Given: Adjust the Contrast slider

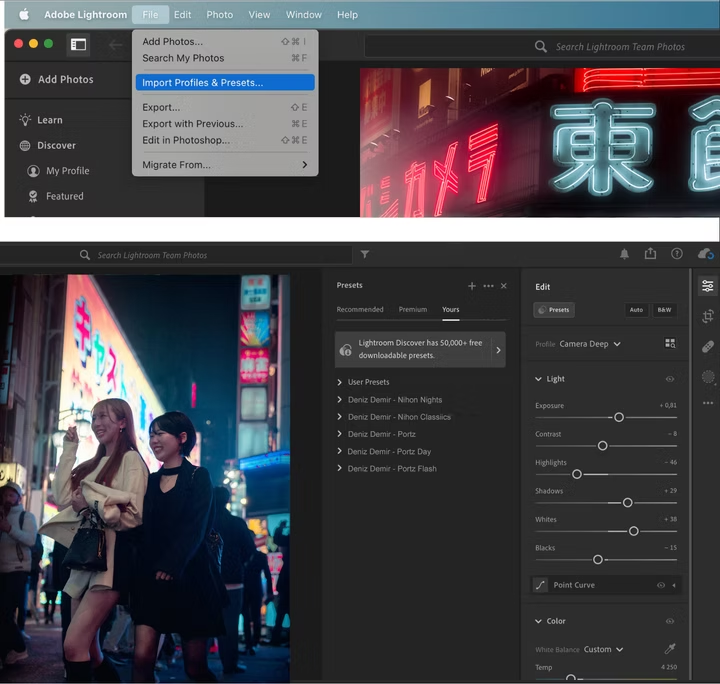Looking at the screenshot, I should click(602, 446).
